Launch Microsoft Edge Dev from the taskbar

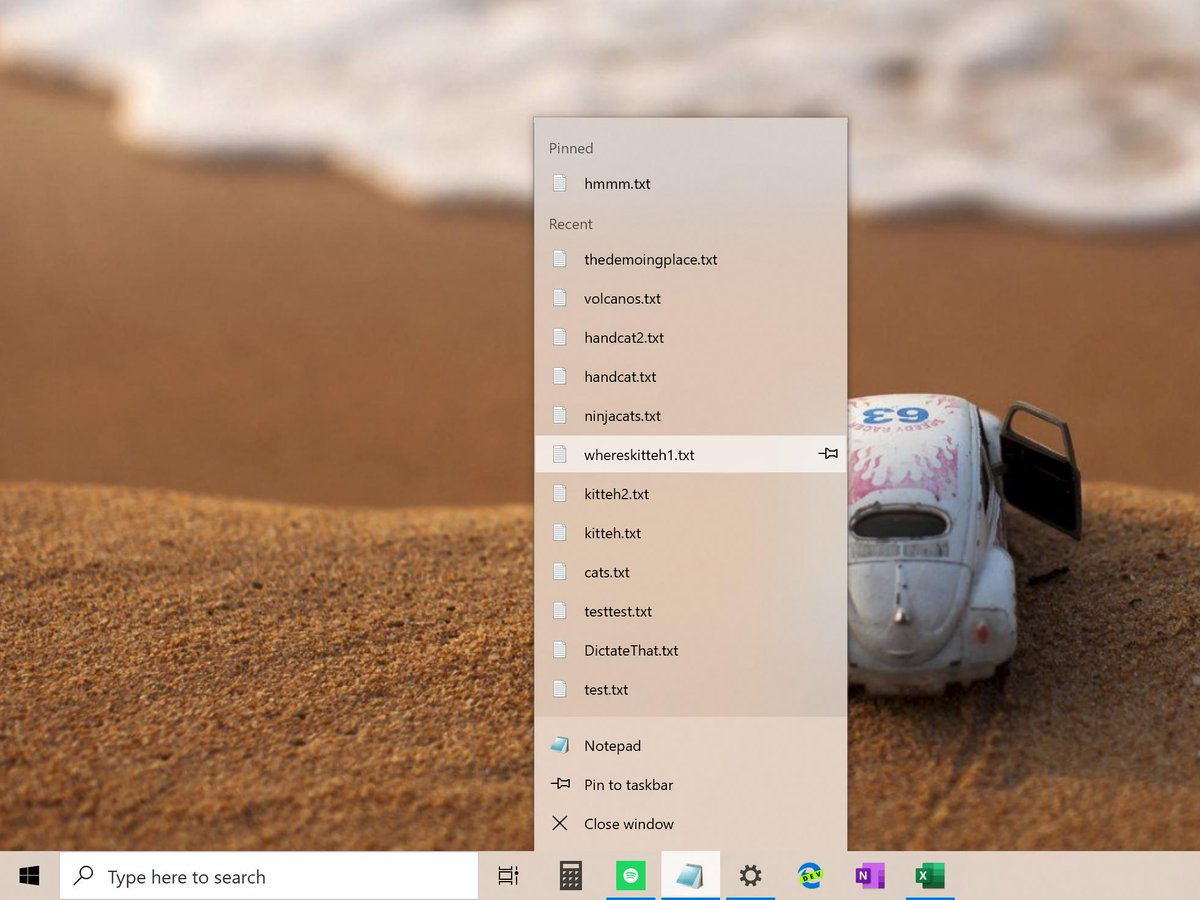(810, 874)
